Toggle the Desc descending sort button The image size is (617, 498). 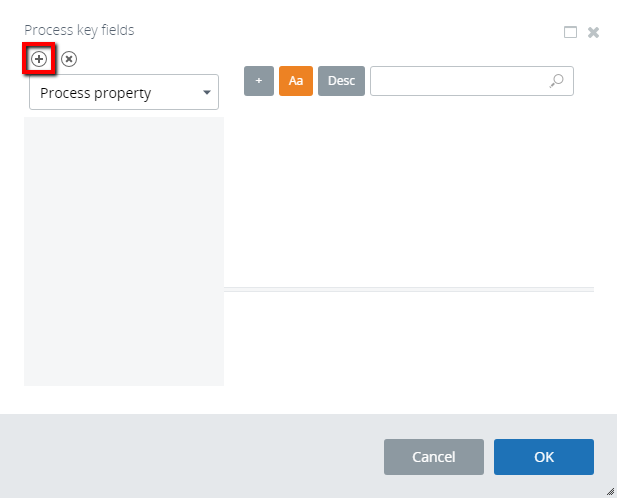click(x=341, y=81)
